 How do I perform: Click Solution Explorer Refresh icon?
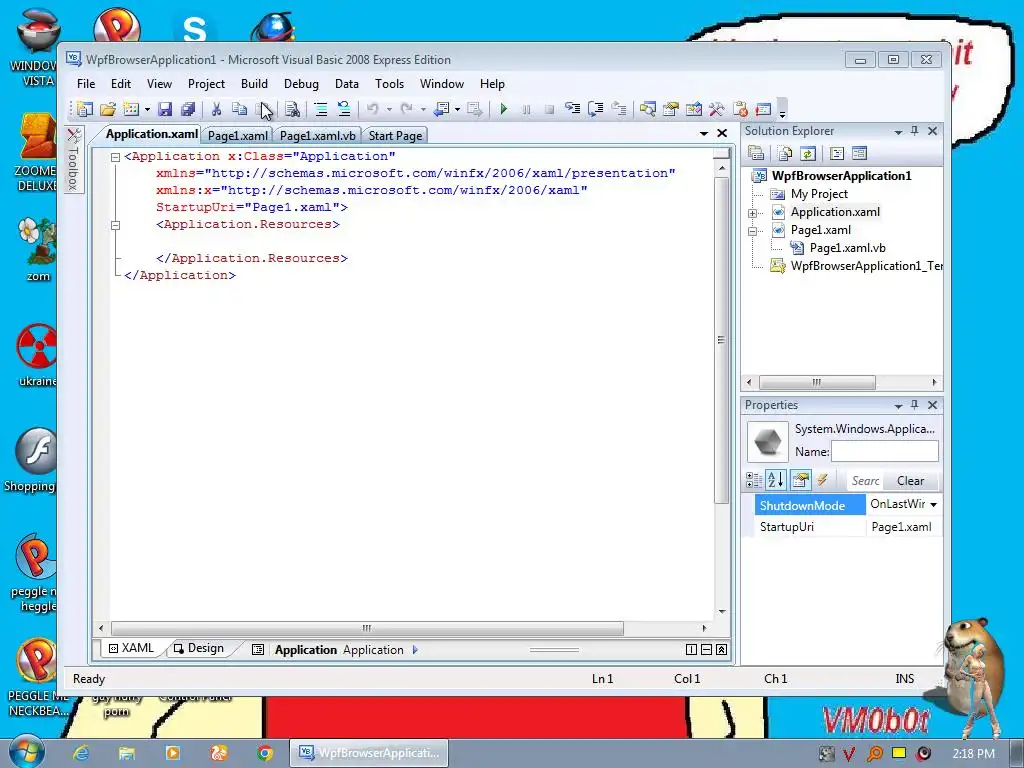click(x=808, y=153)
